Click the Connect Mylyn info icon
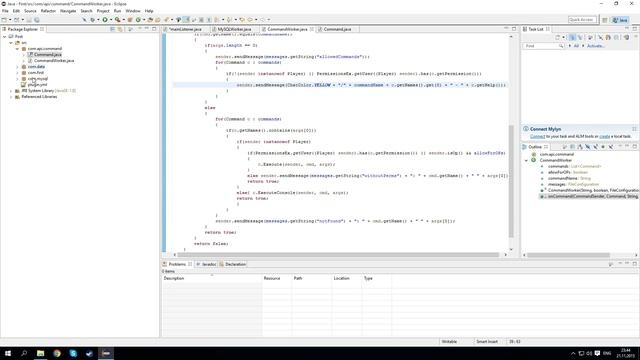This screenshot has height=360, width=640. [x=526, y=129]
